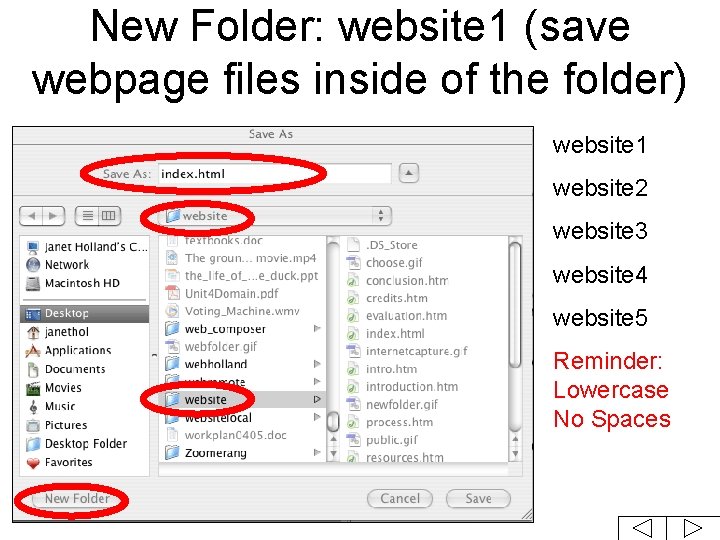Select the Desktop sidebar item
This screenshot has width=720, height=540.
click(85, 314)
